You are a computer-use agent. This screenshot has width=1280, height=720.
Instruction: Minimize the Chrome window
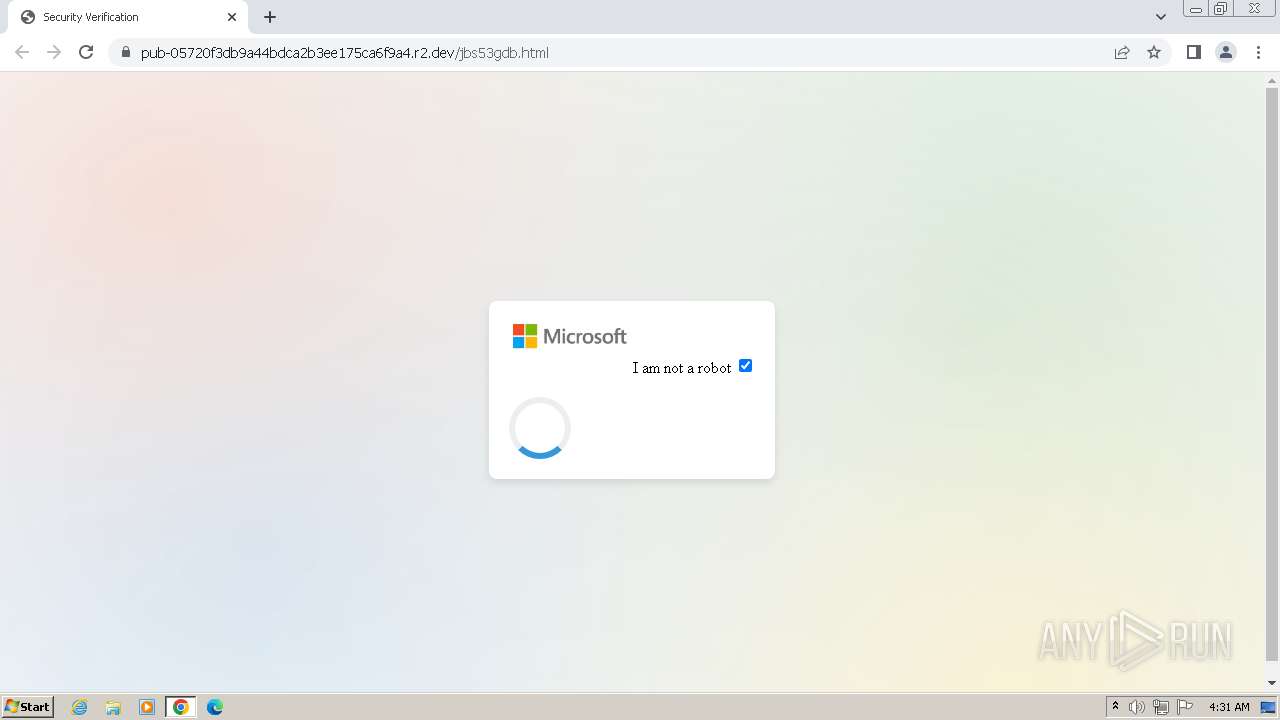click(1195, 9)
